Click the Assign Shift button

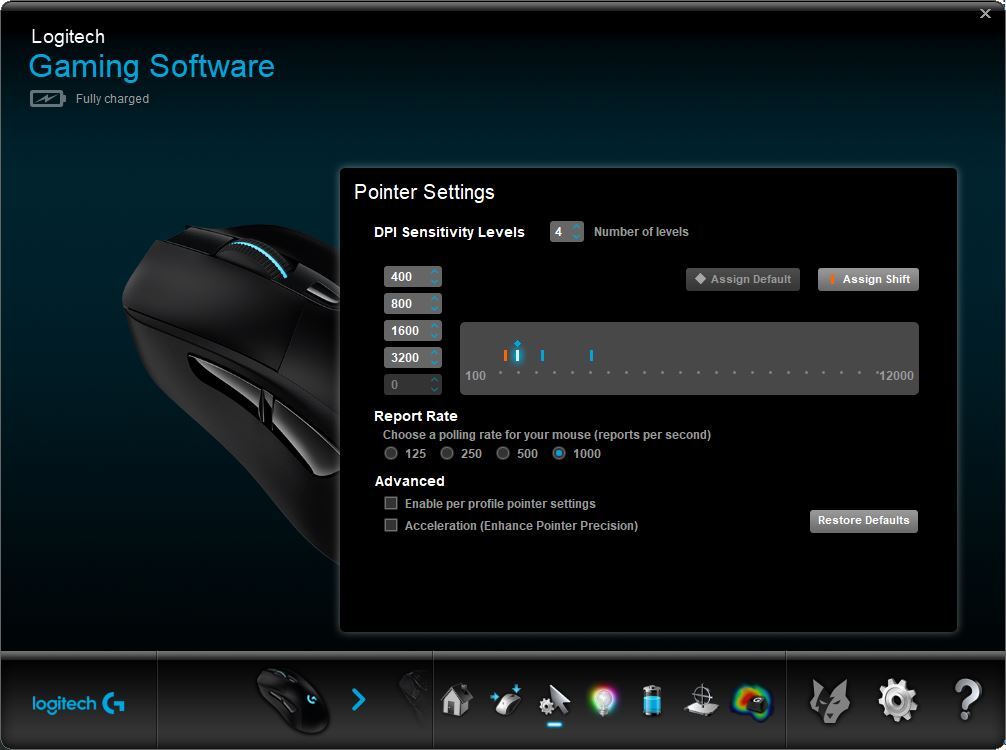click(x=867, y=279)
